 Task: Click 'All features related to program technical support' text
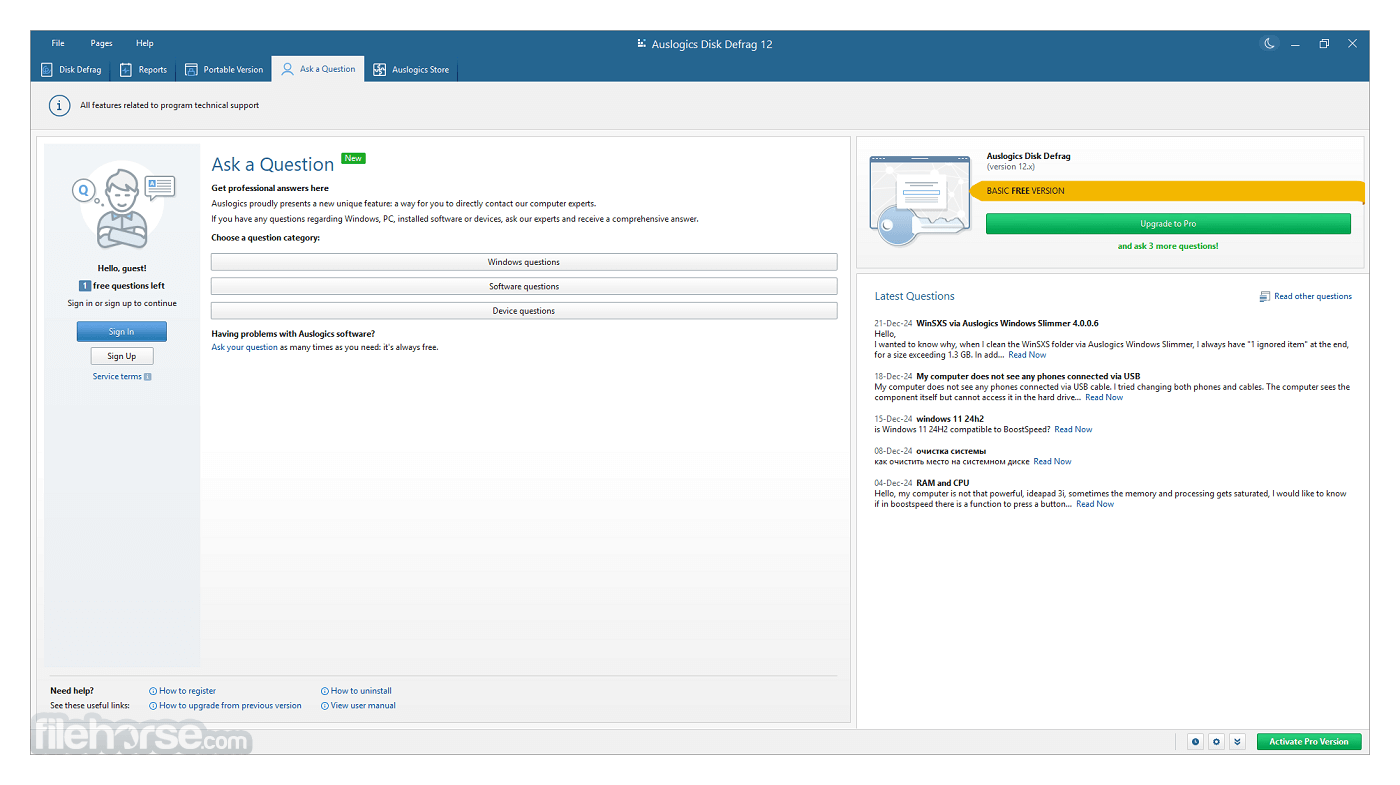[169, 105]
